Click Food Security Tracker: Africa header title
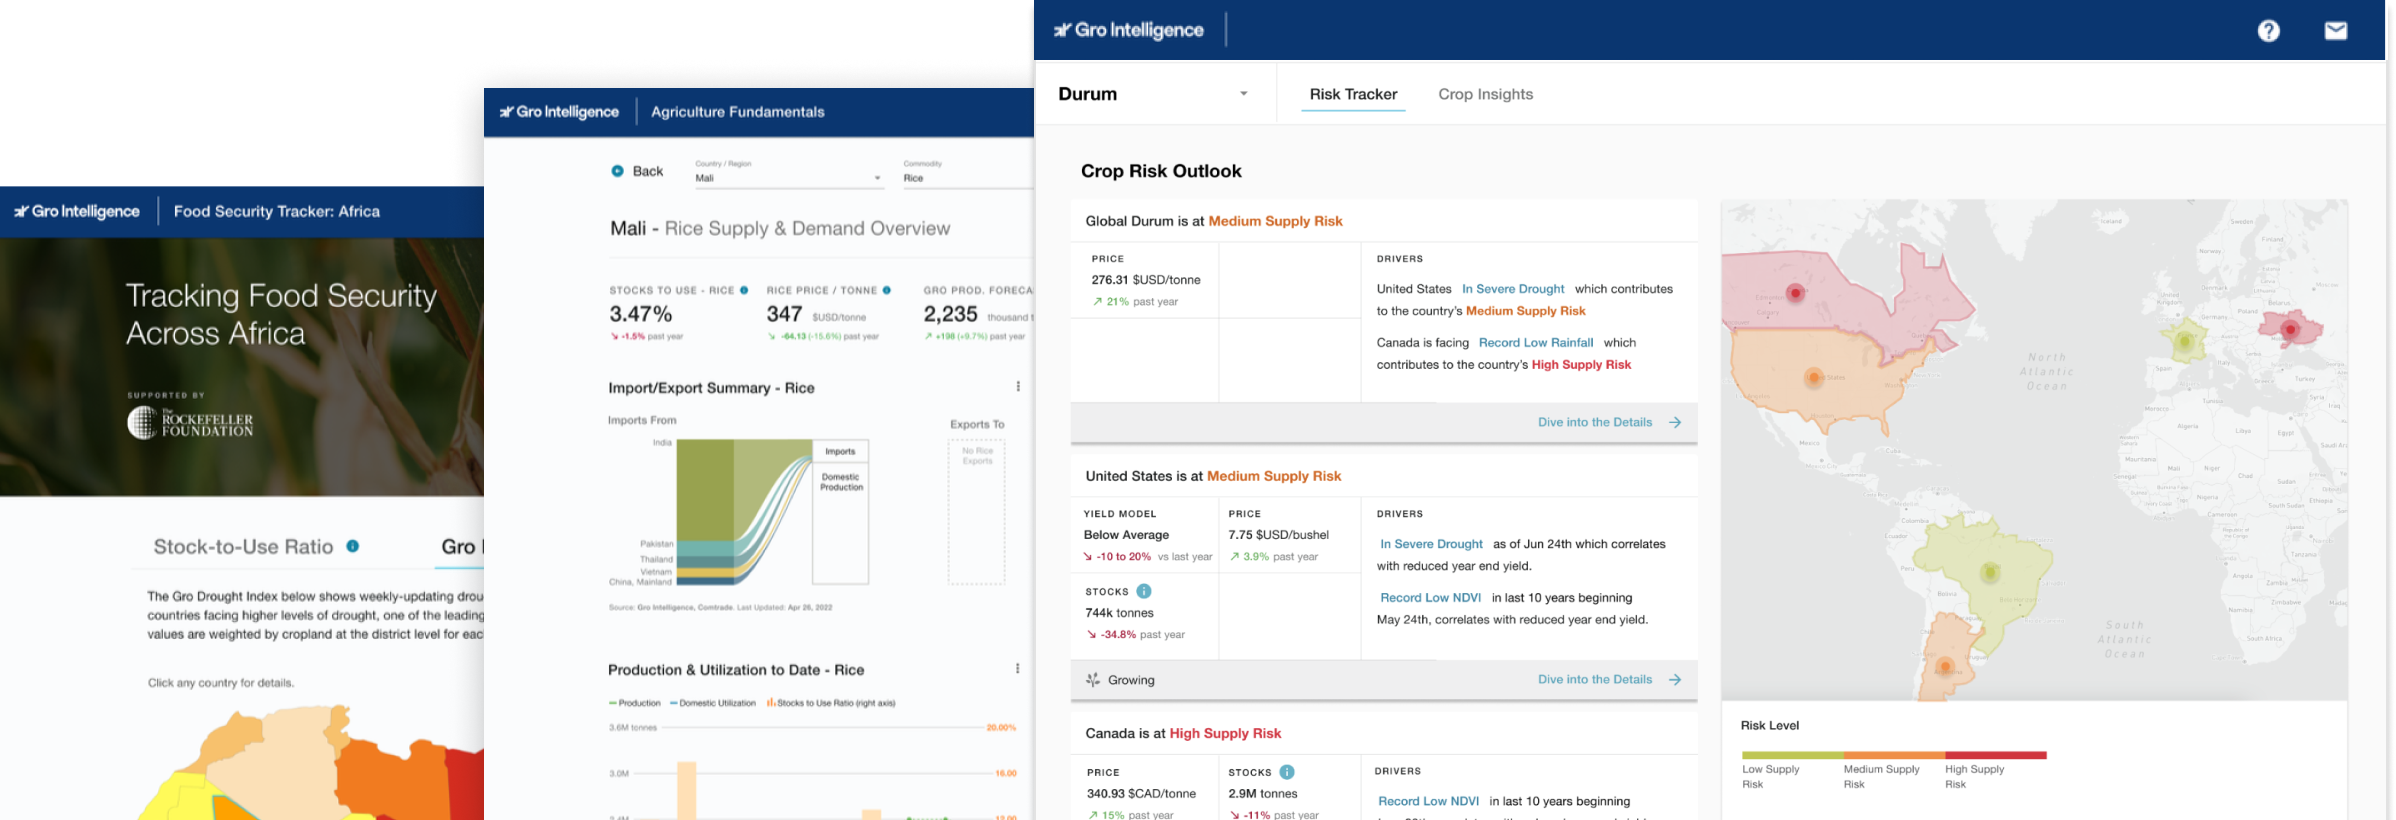The width and height of the screenshot is (2396, 820). pos(277,211)
